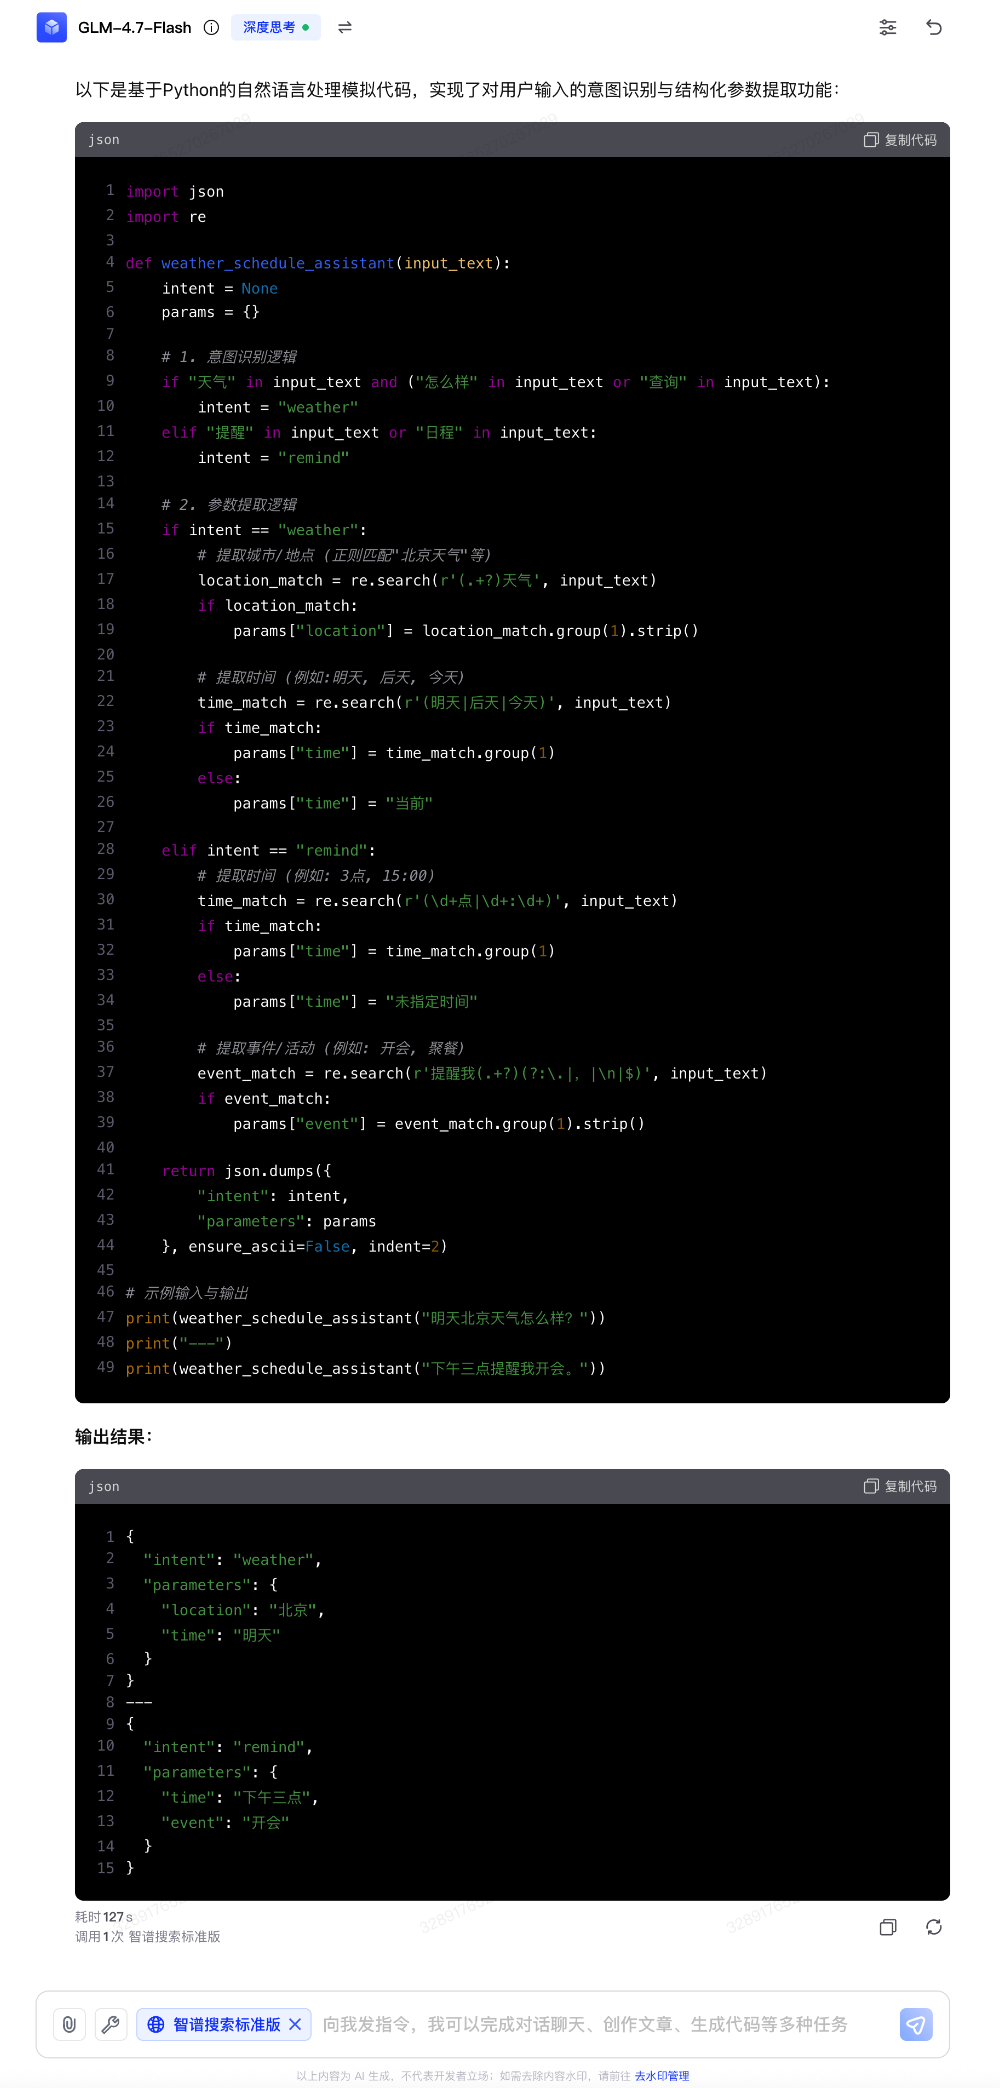Regenerate the response with the refresh icon
The image size is (1000, 2088).
(934, 1927)
